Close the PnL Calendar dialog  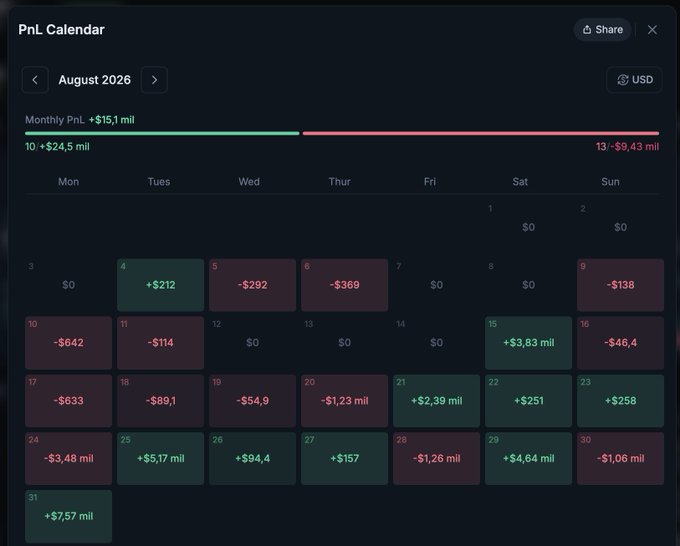tap(652, 29)
